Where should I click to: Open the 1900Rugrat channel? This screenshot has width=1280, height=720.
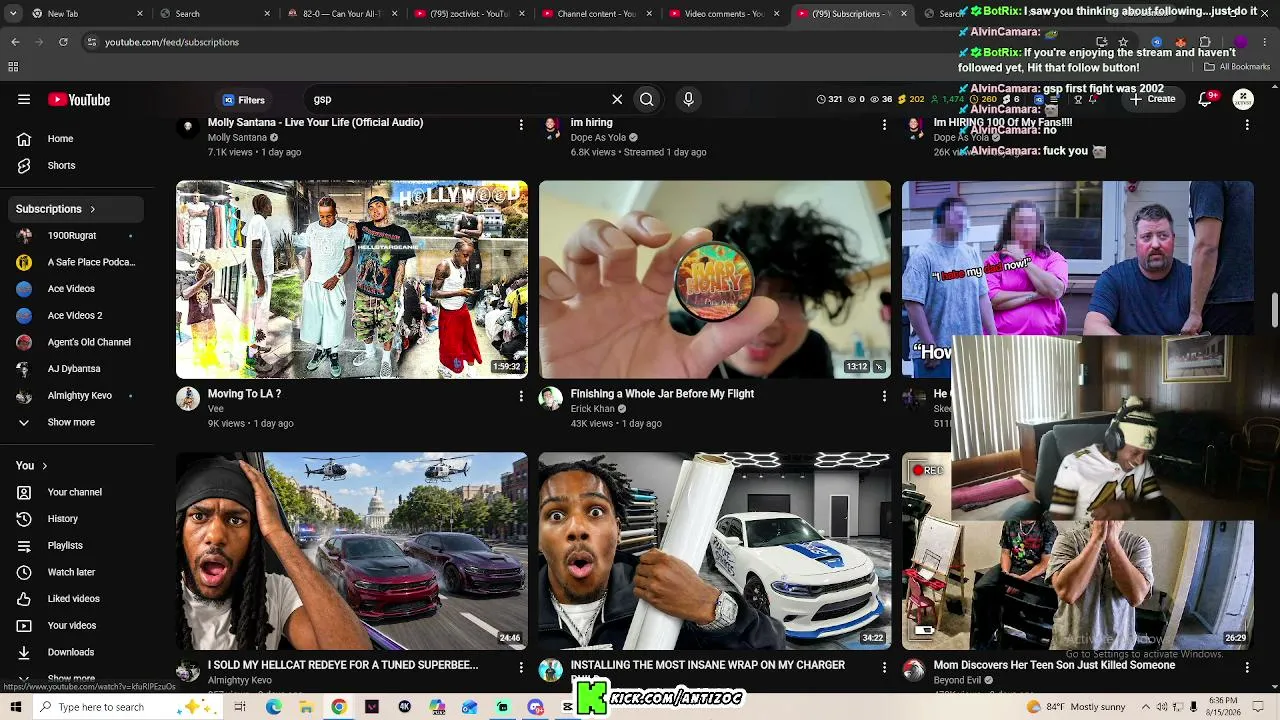(76, 236)
